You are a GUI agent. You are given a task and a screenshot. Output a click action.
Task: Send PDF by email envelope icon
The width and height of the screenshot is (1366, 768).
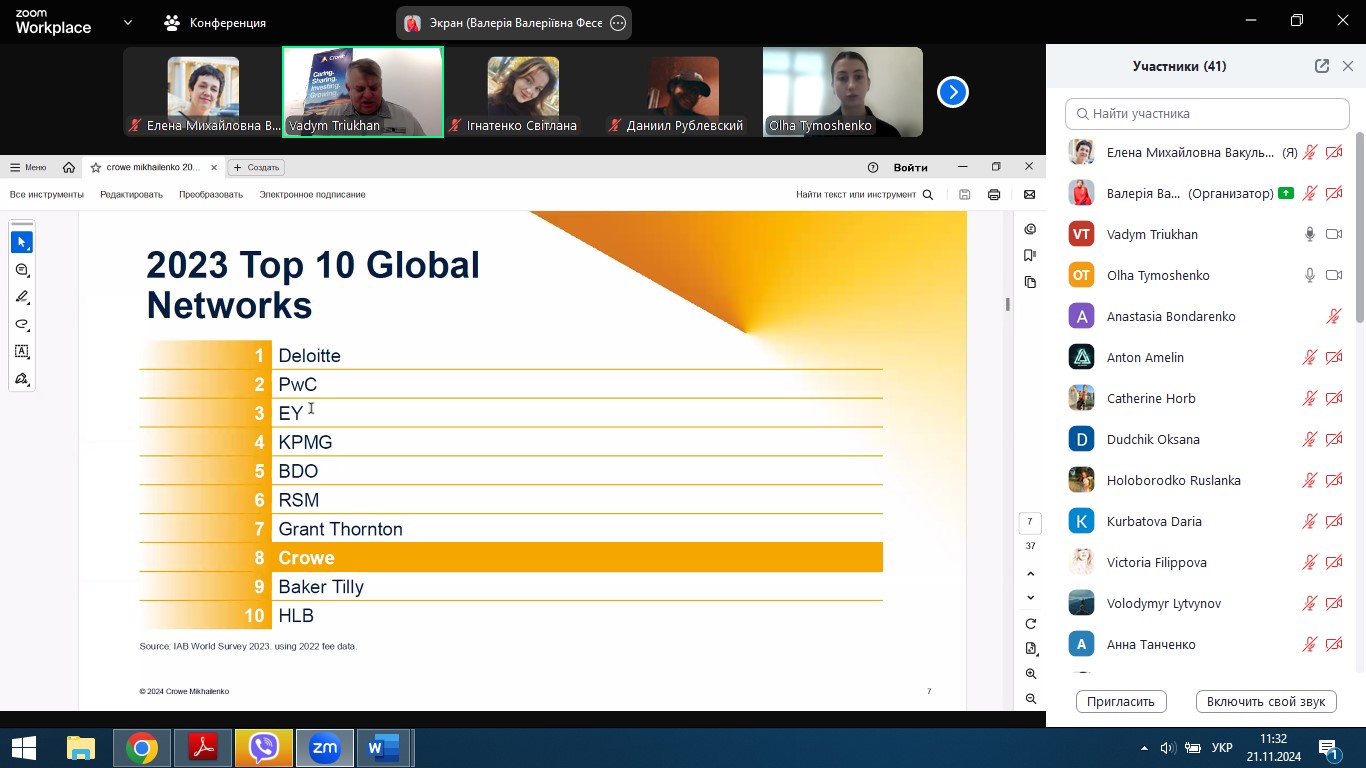1030,195
